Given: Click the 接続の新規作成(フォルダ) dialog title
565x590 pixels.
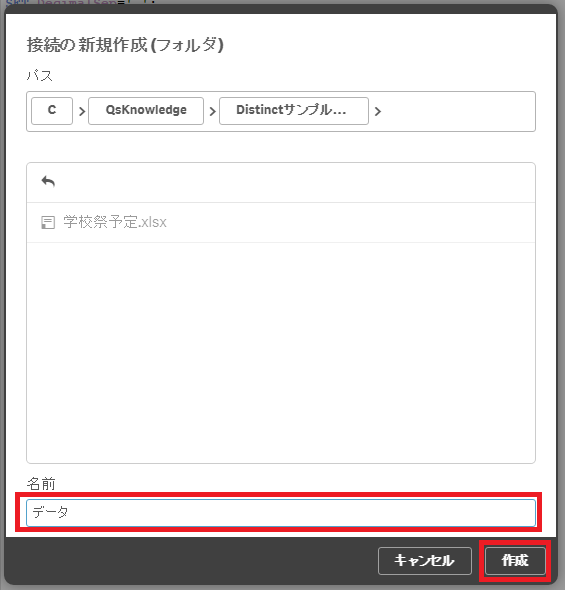Looking at the screenshot, I should coord(125,45).
